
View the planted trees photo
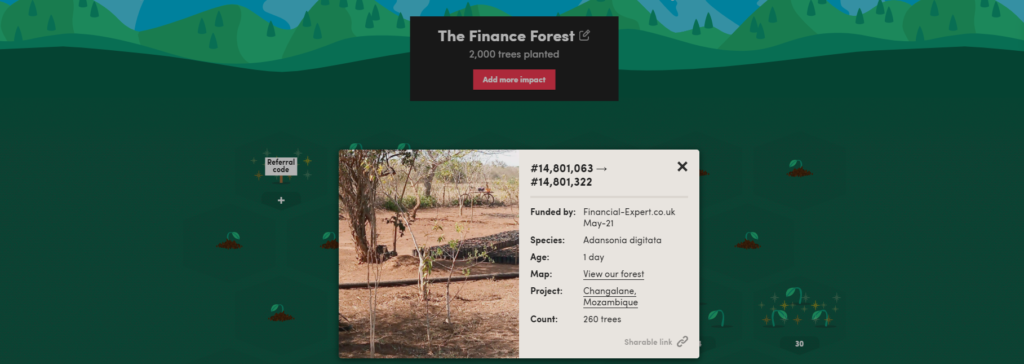tap(428, 254)
